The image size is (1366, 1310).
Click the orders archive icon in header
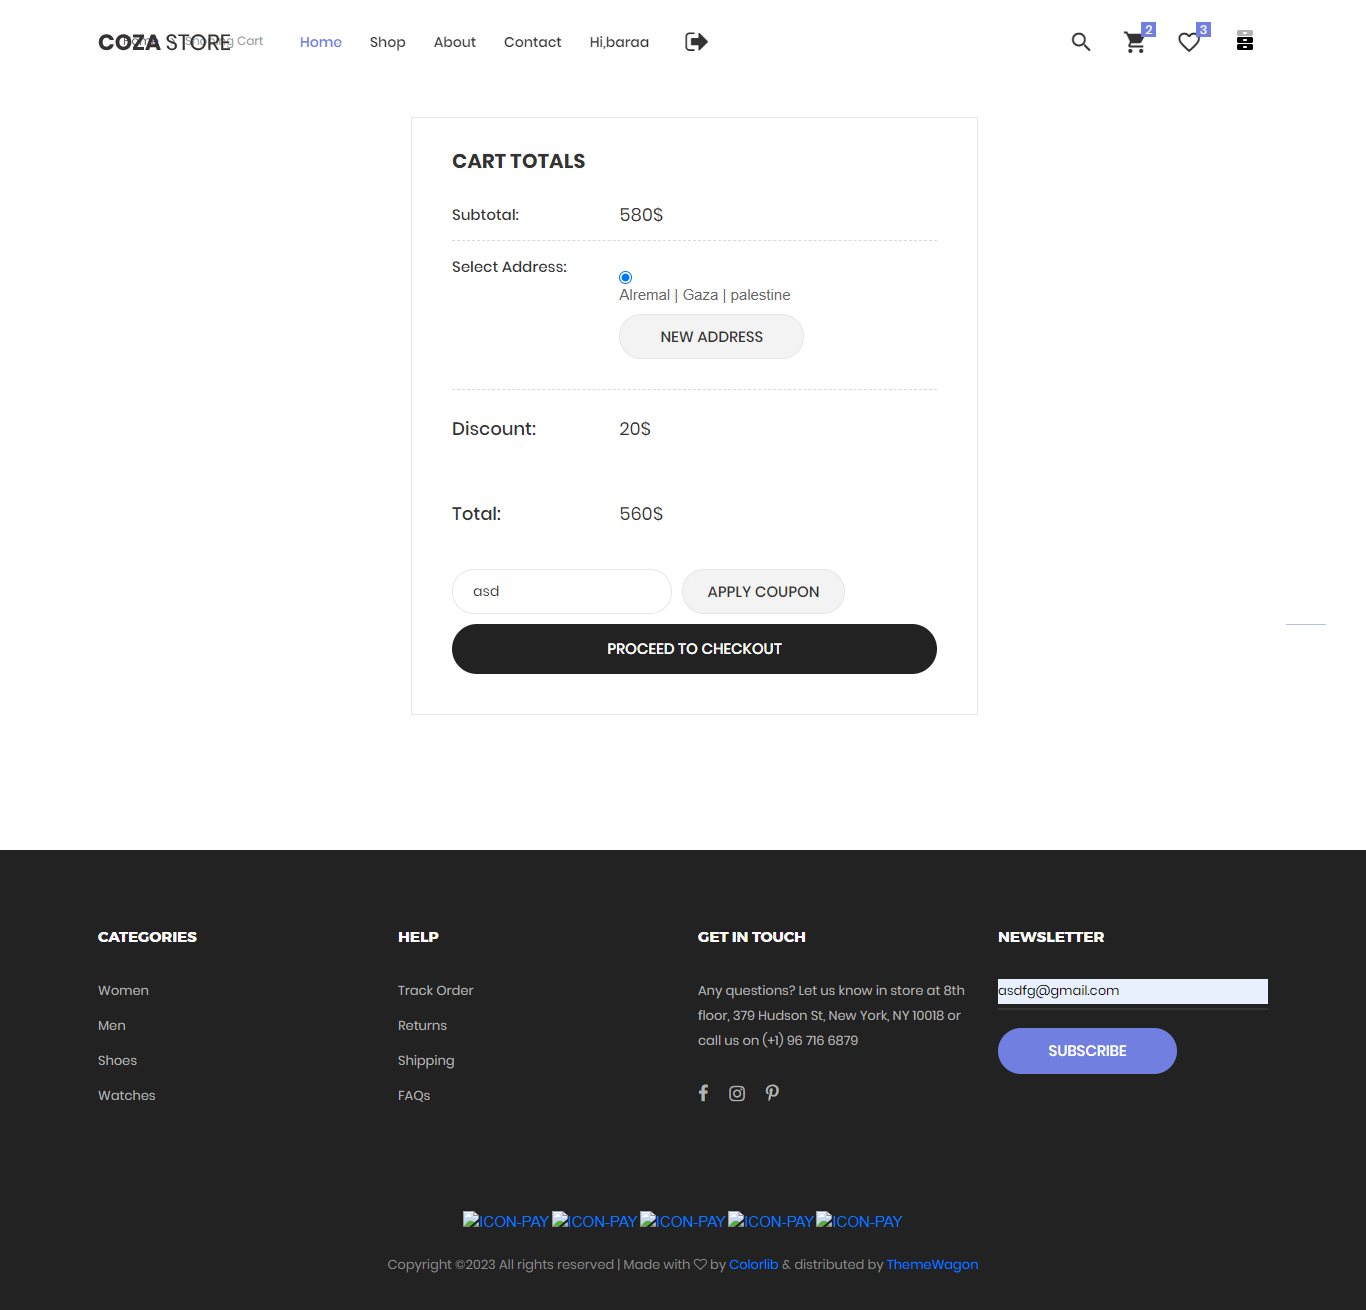[1245, 41]
